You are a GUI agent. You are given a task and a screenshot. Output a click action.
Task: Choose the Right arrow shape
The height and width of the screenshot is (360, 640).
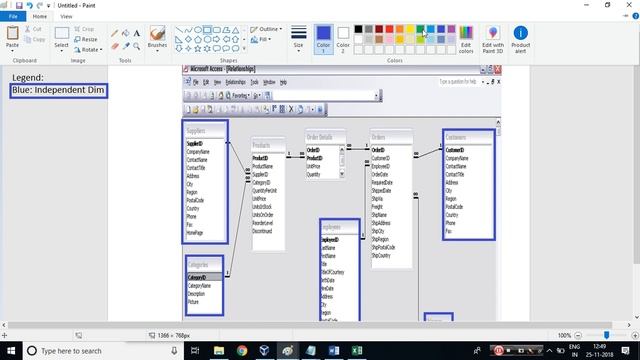tap(217, 40)
